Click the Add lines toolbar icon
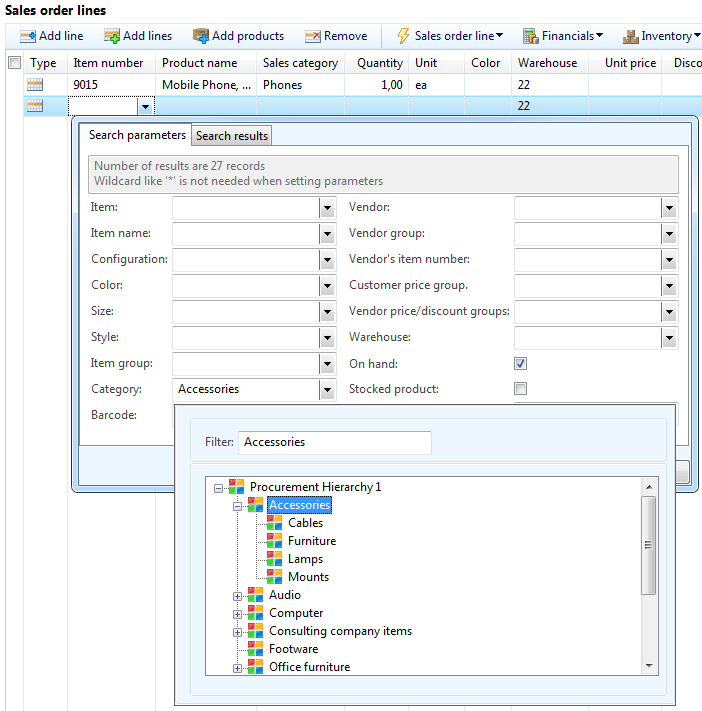The image size is (702, 711). coord(112,36)
